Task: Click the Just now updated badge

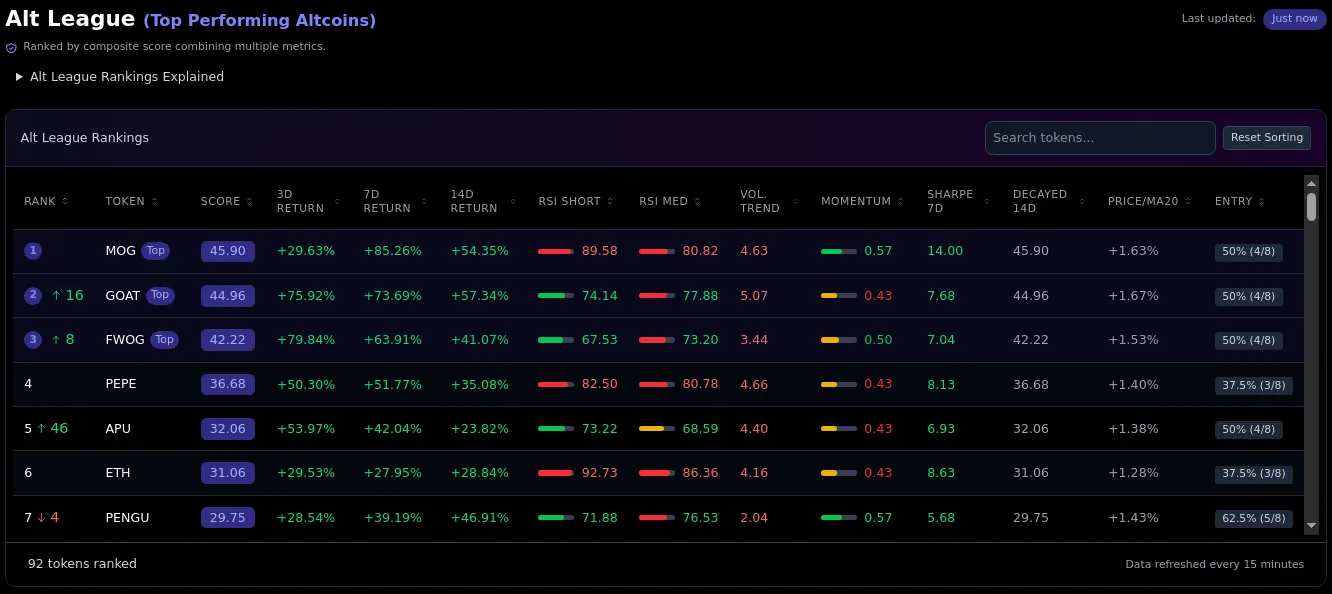Action: point(1294,19)
